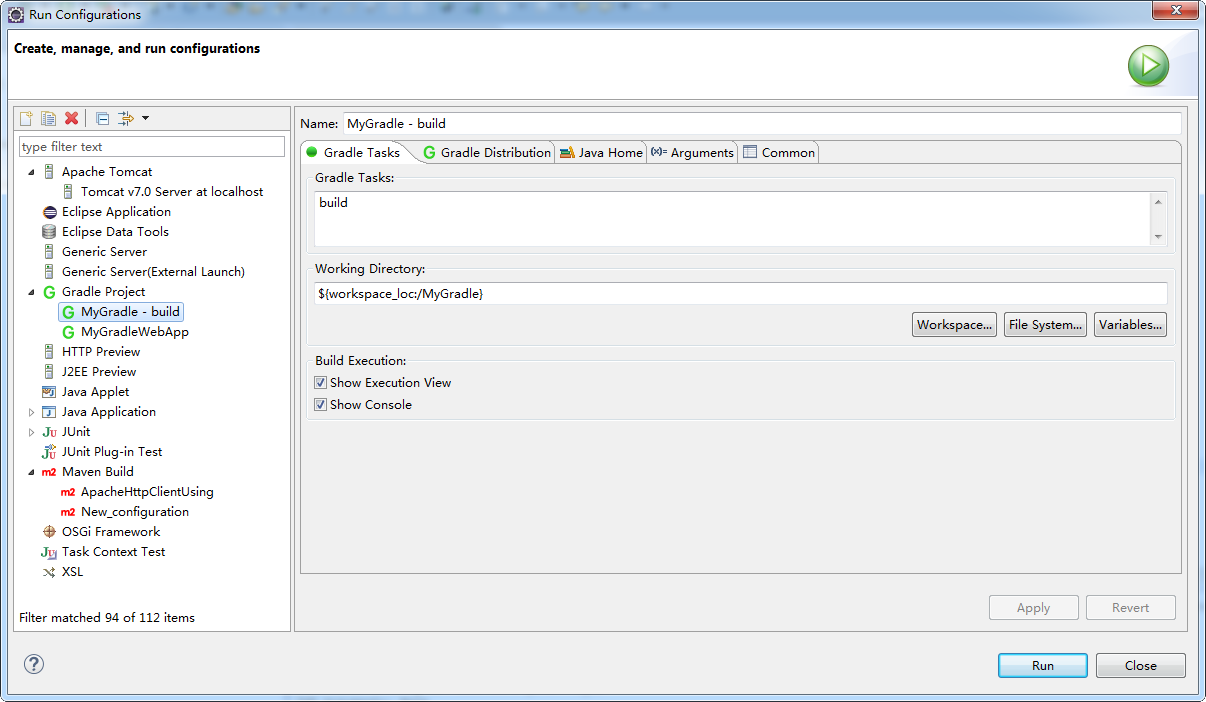The image size is (1206, 702).
Task: Click the Gradle Tasks scrollbar down arrow
Action: pyautogui.click(x=1158, y=237)
